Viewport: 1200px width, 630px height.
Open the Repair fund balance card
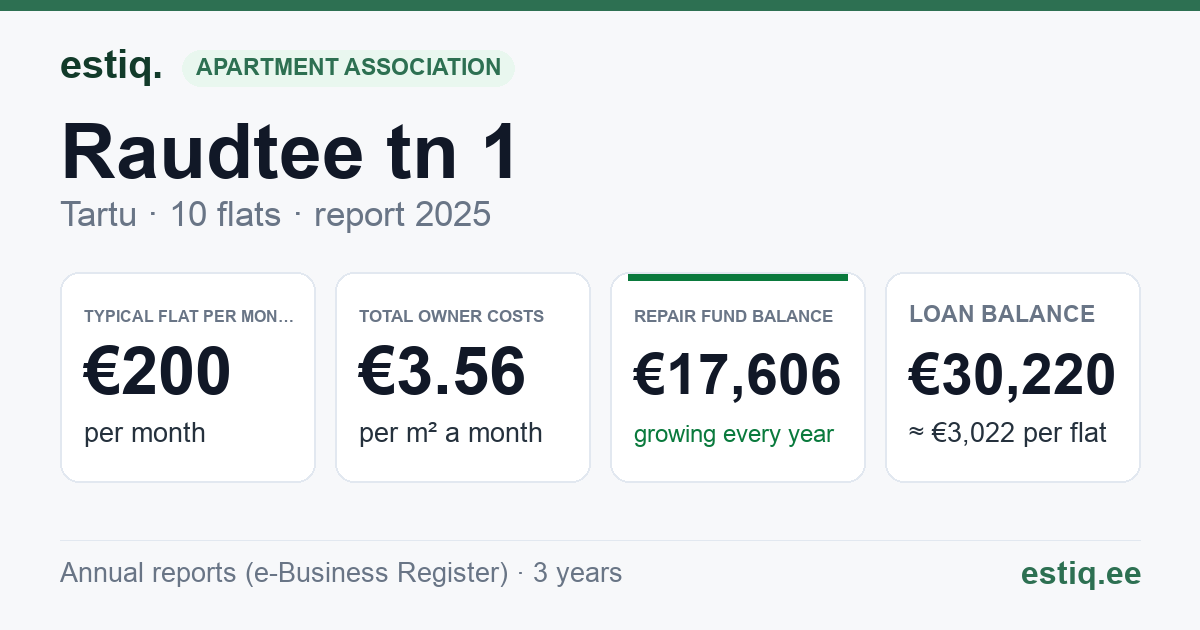pyautogui.click(x=738, y=377)
